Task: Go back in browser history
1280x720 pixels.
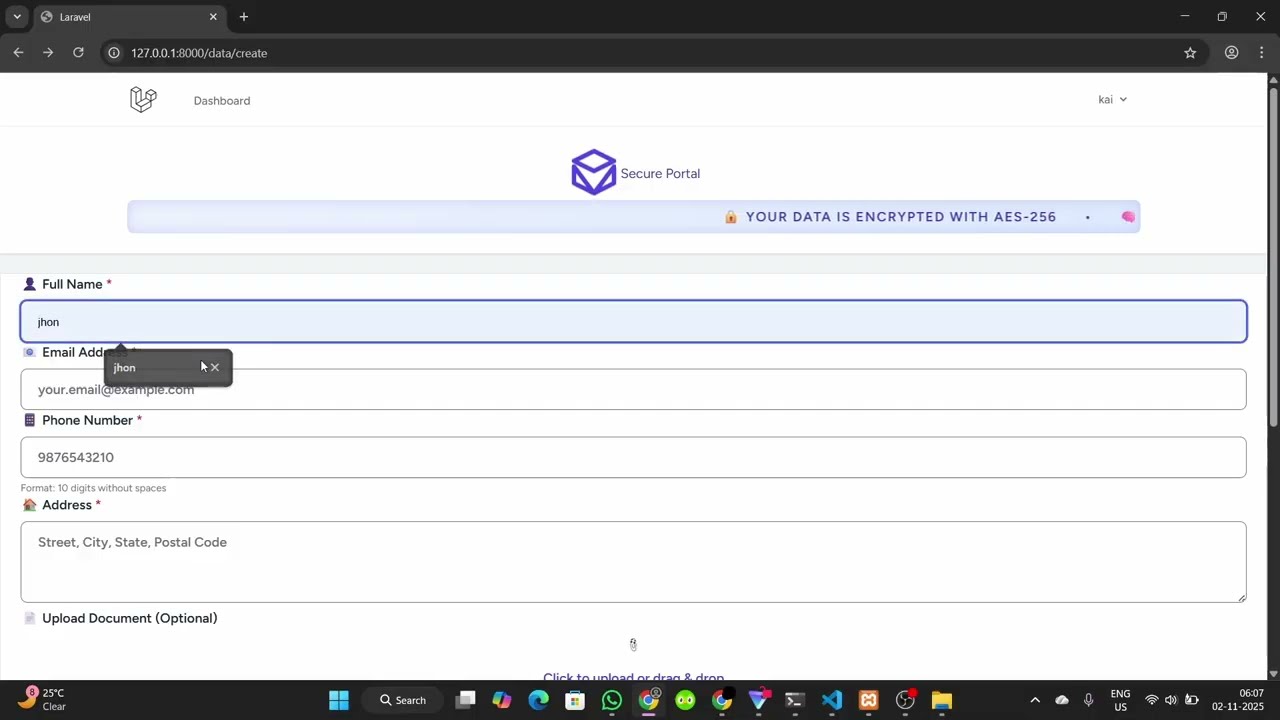Action: [18, 53]
